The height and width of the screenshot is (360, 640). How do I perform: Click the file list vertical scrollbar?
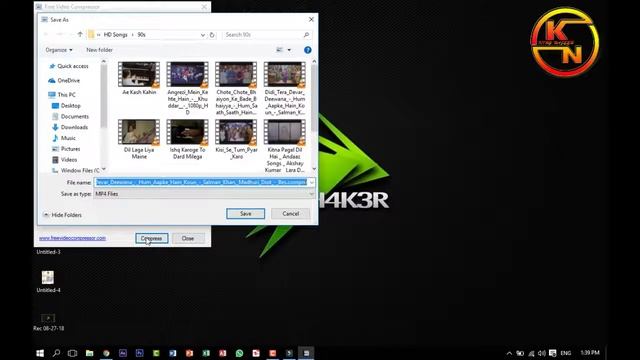coord(314,98)
